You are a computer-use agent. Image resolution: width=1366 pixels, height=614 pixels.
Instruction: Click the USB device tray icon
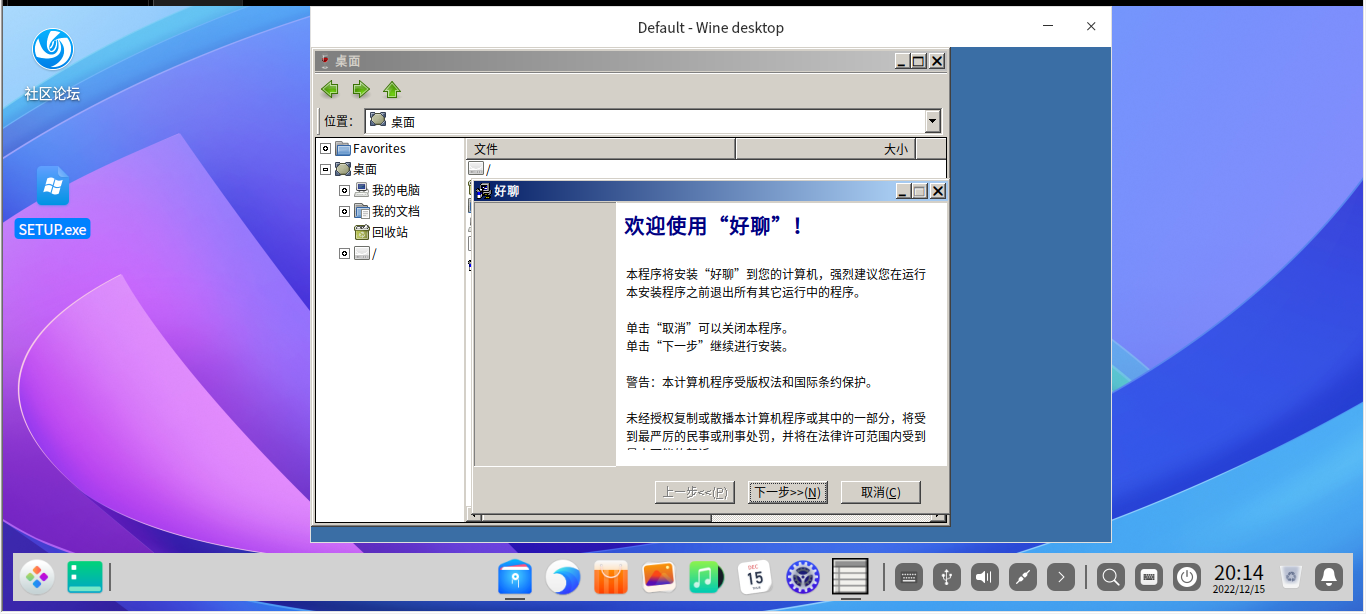[947, 577]
